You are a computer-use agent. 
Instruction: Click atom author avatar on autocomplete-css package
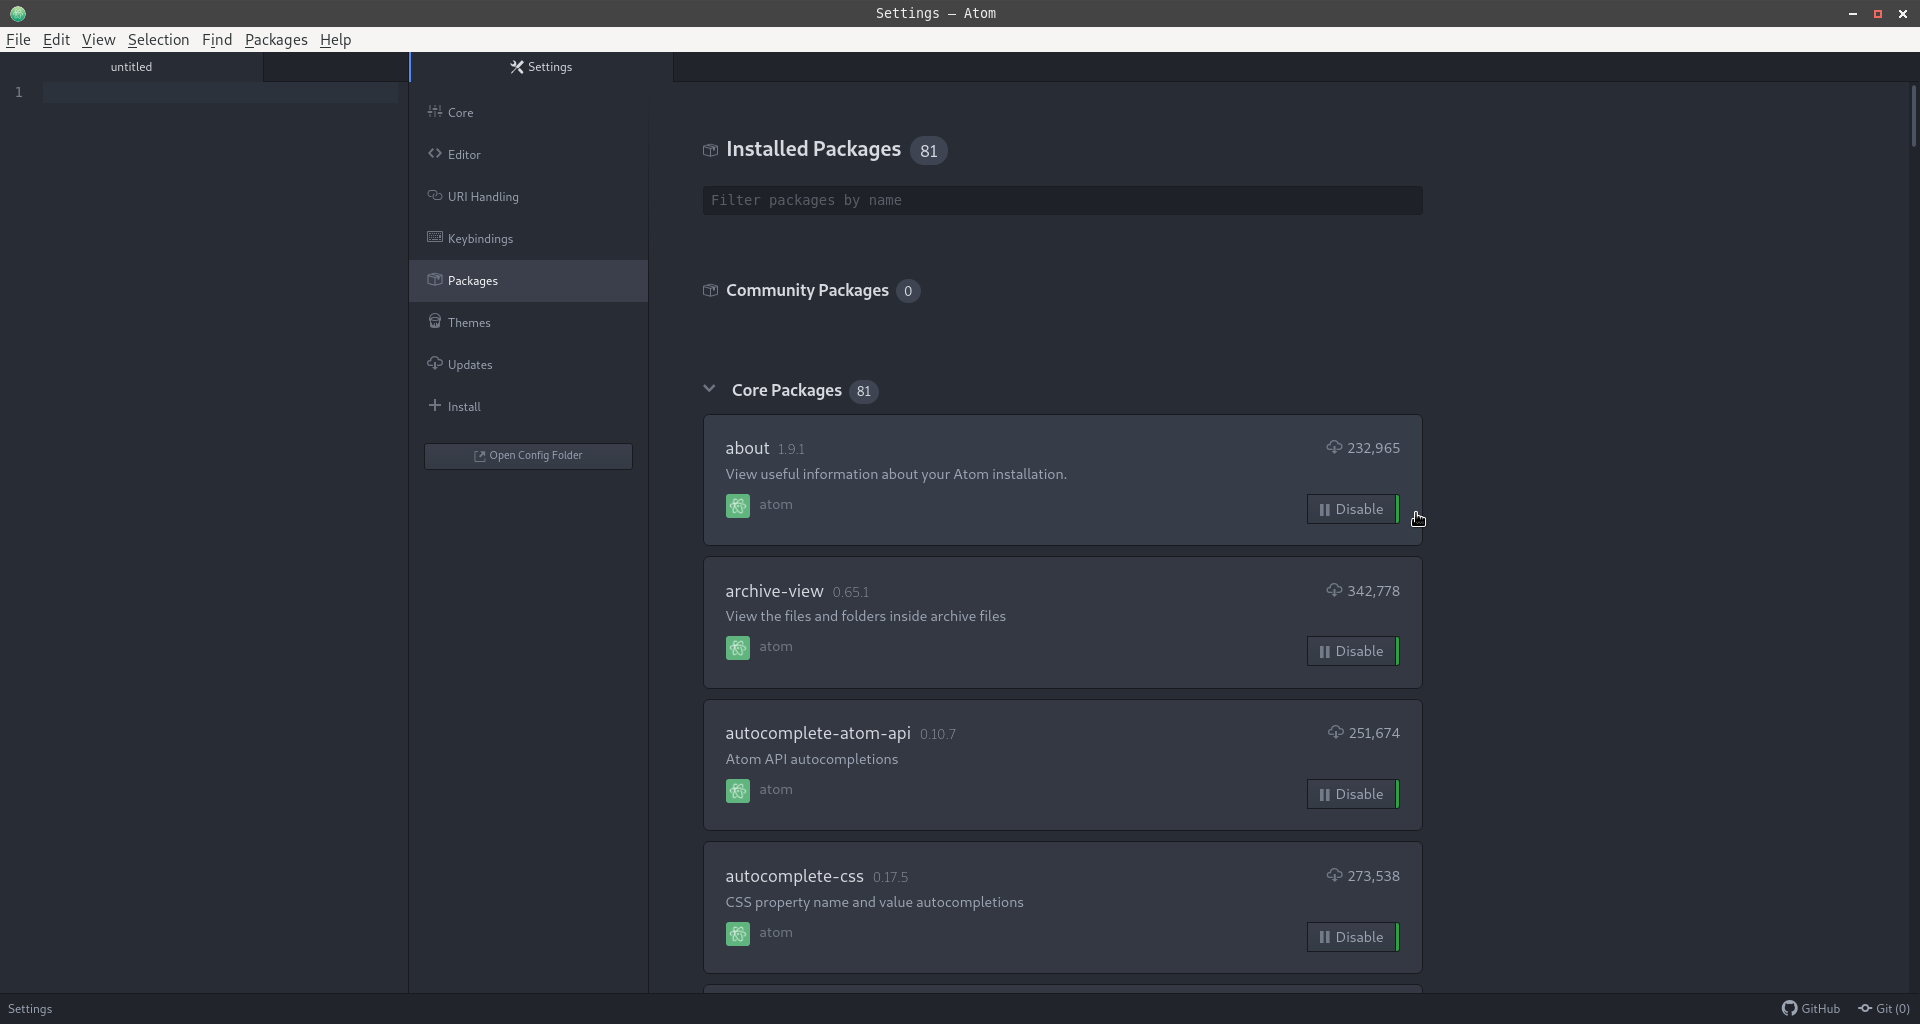point(738,934)
